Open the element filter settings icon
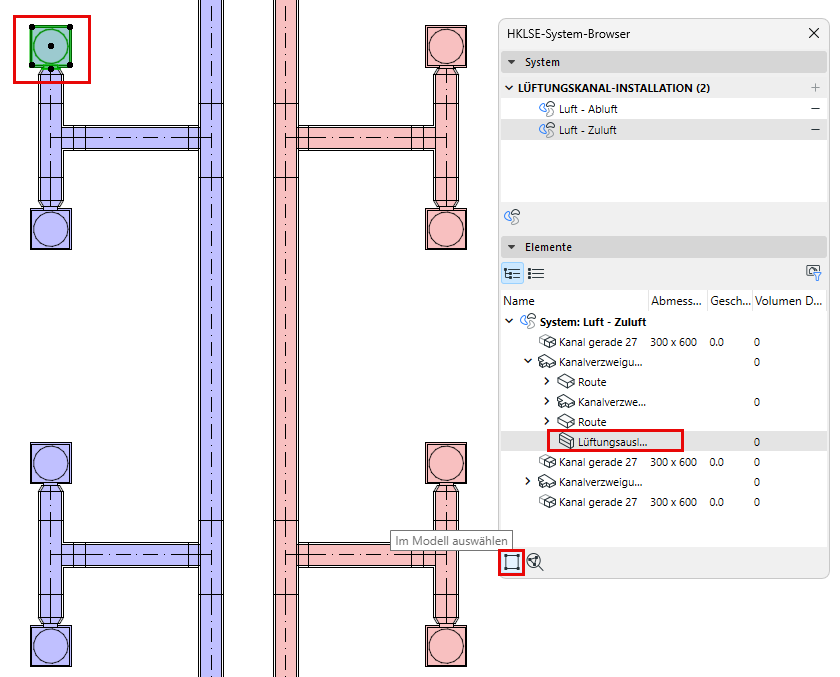This screenshot has height=677, width=840. [813, 273]
